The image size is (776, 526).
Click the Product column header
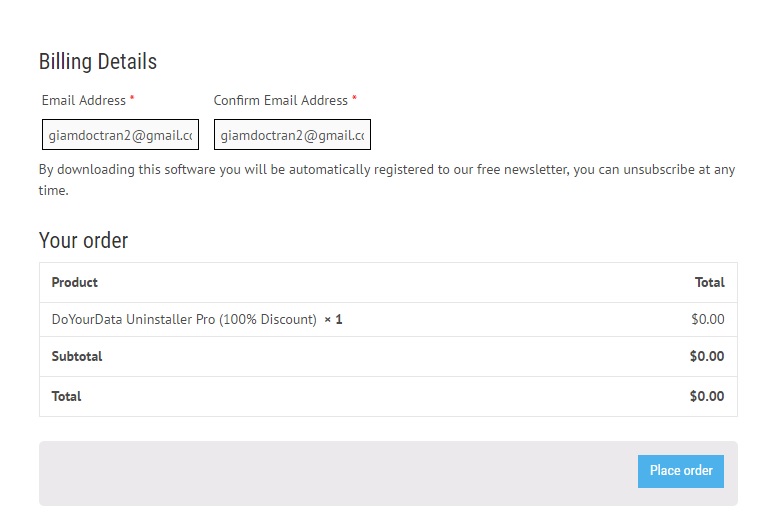75,283
